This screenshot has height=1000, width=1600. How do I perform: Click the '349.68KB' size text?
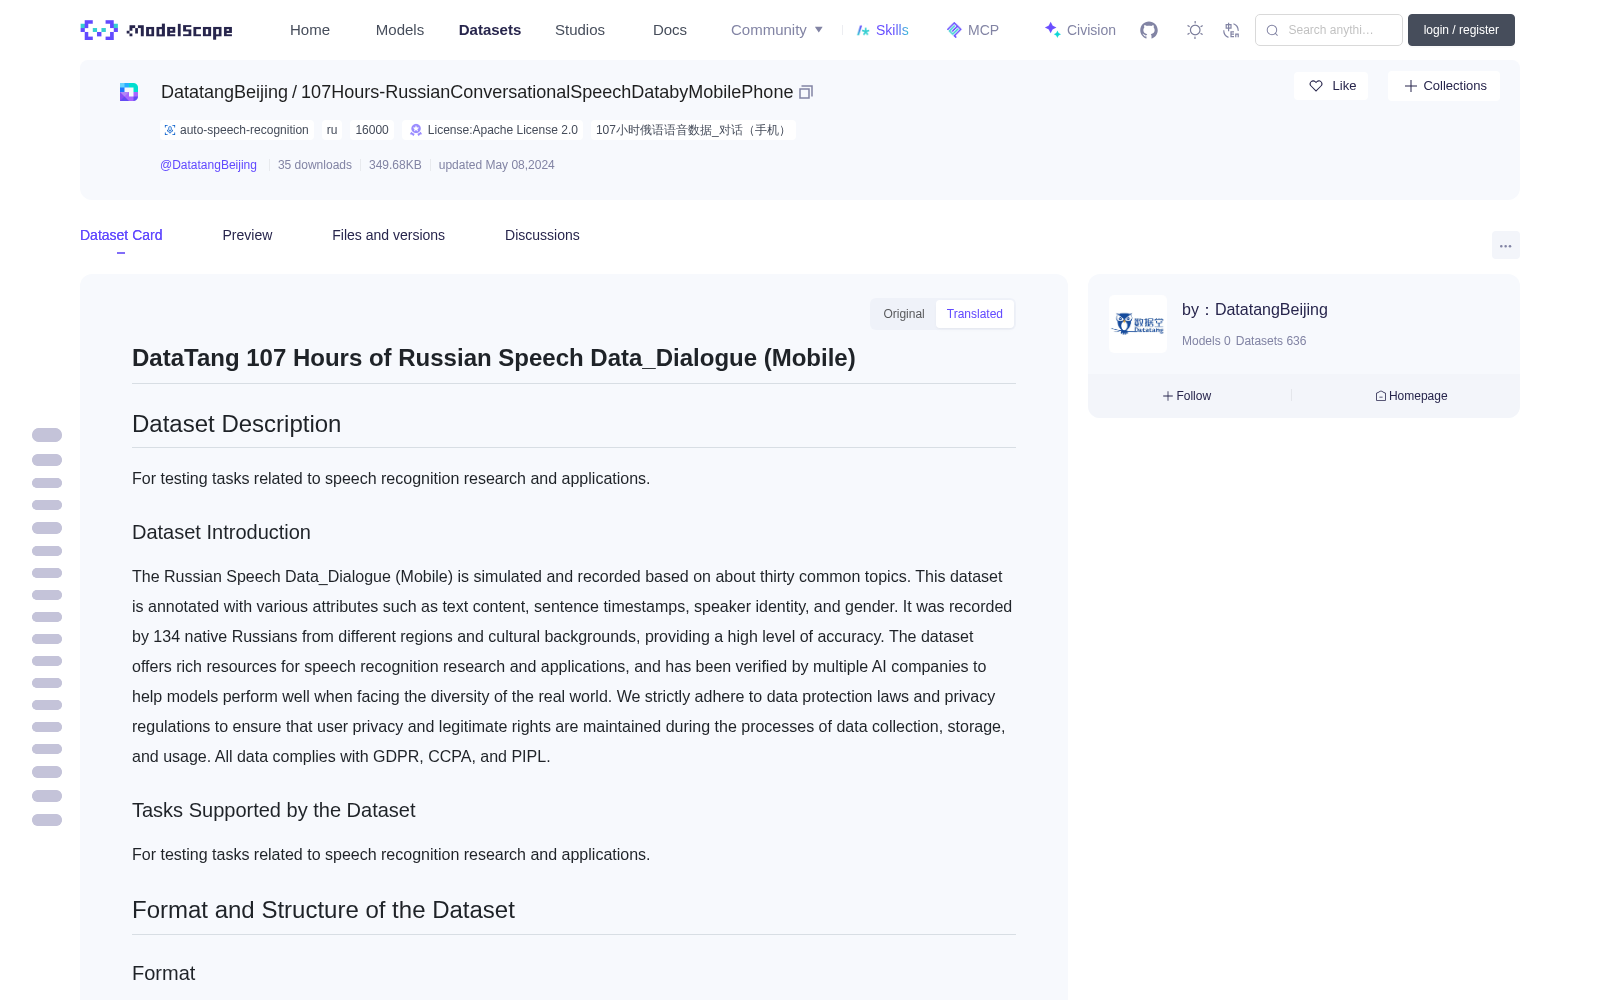395,165
